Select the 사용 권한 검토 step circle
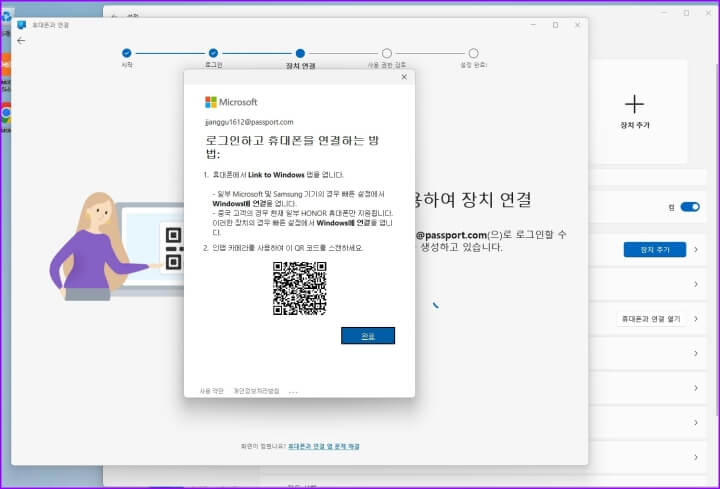 pos(387,53)
